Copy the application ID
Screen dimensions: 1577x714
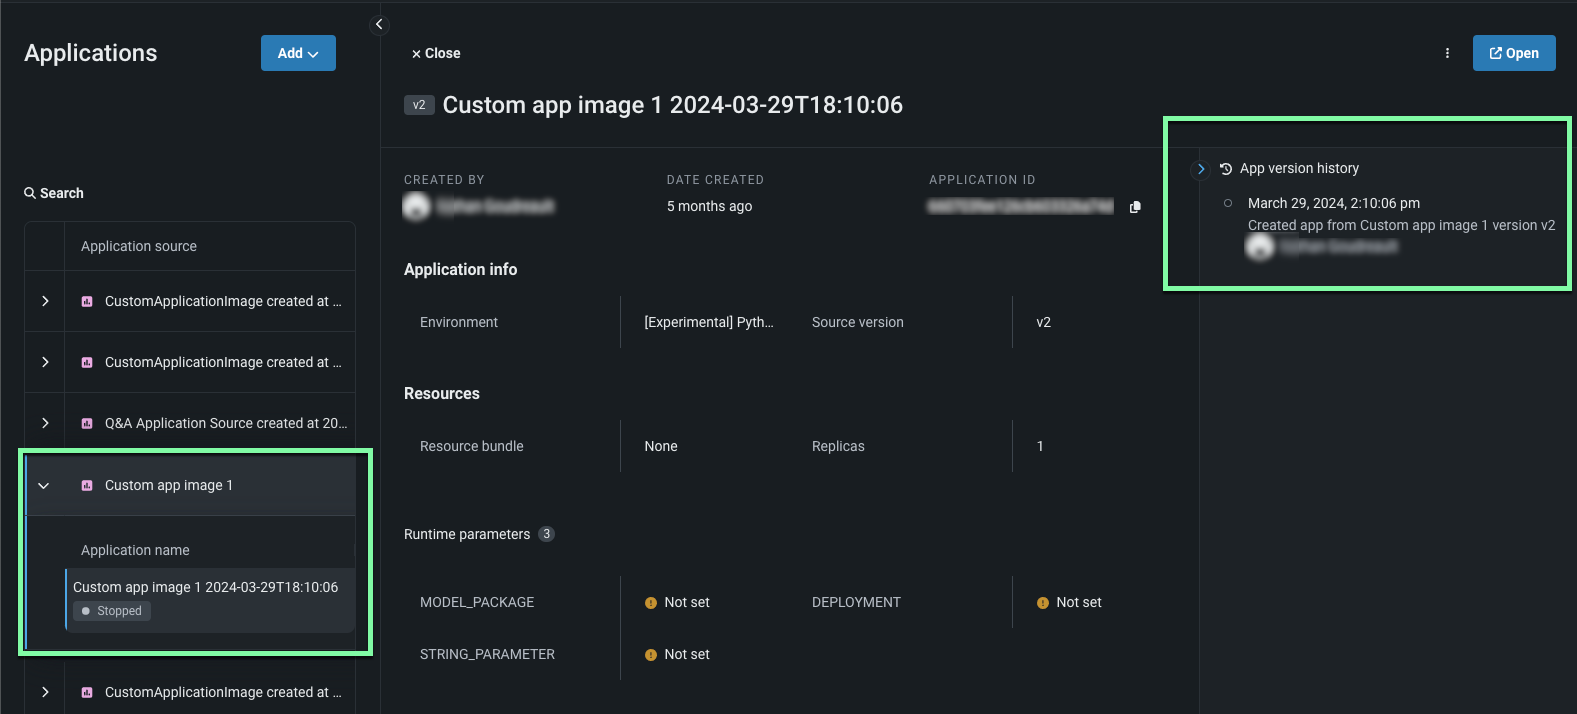click(1135, 207)
